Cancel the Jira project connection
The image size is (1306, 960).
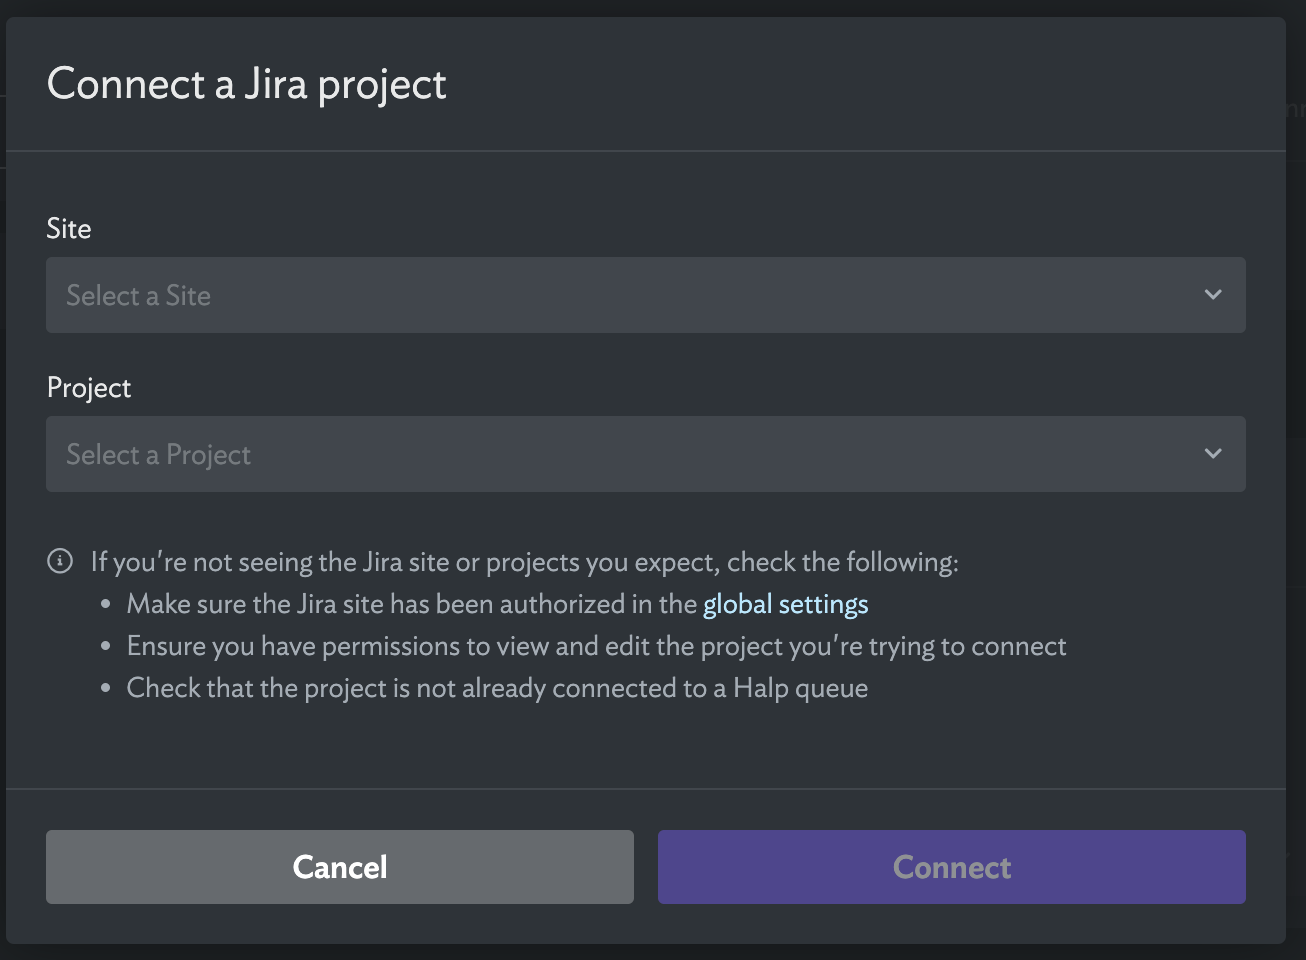coord(340,867)
